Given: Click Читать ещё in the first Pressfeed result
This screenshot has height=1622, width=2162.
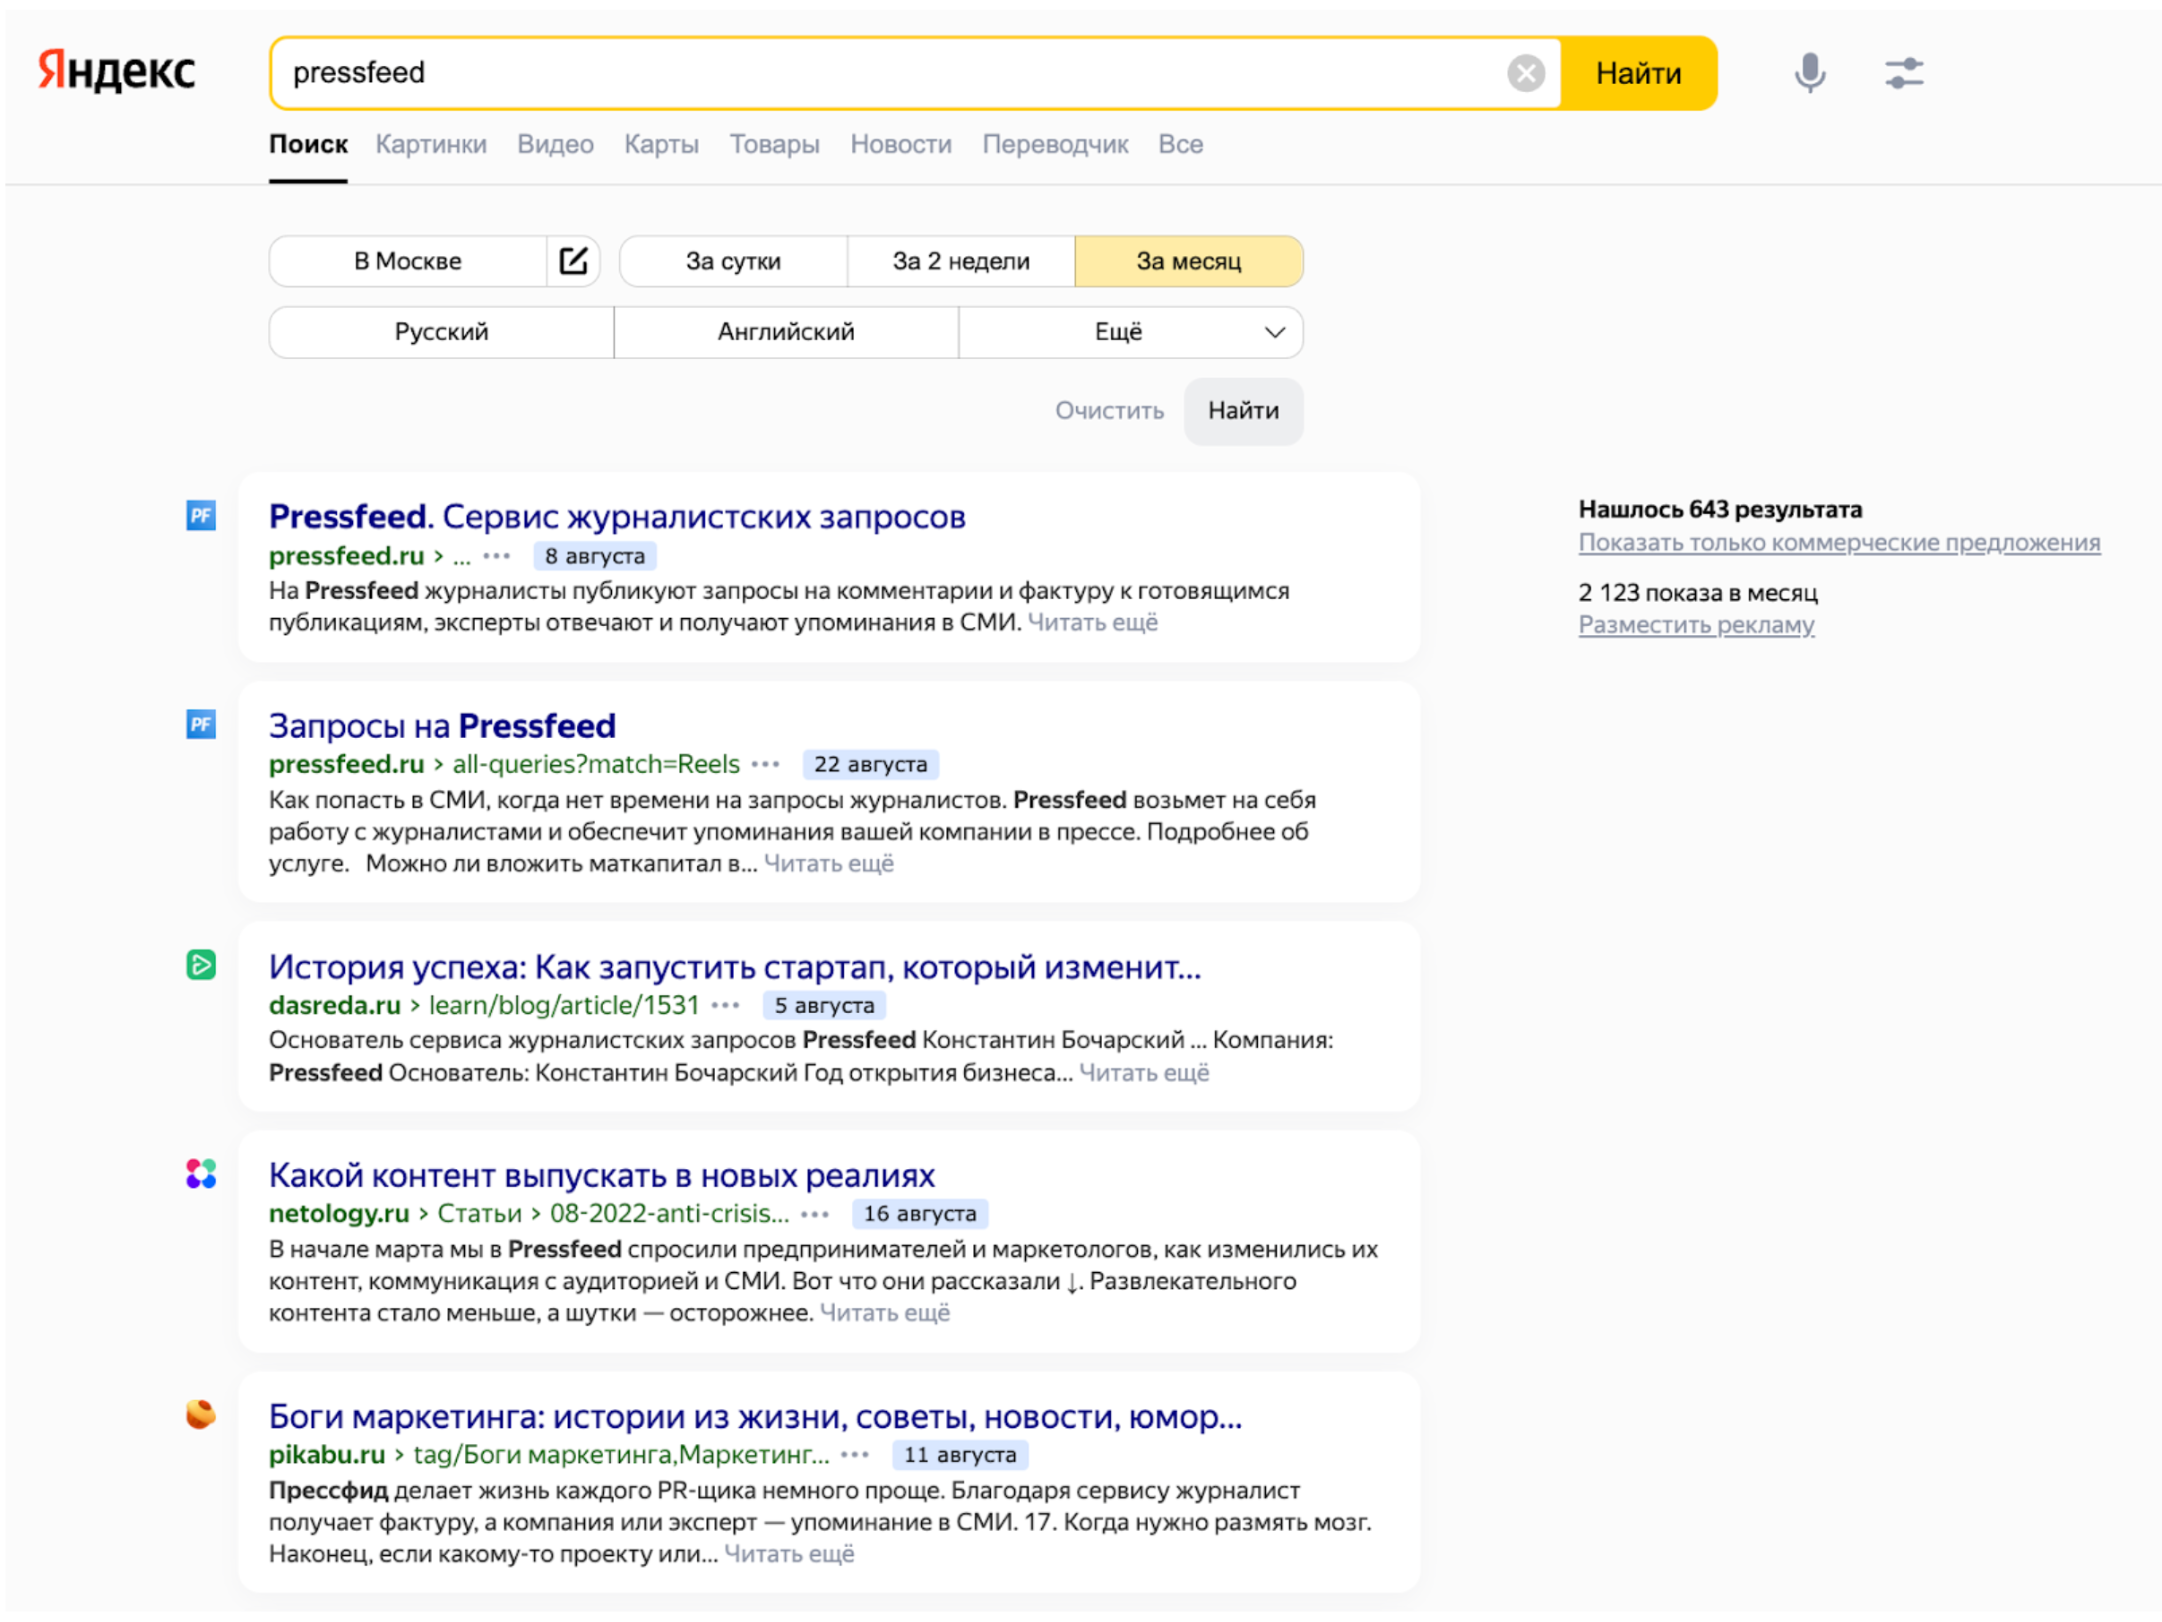Looking at the screenshot, I should (1093, 622).
